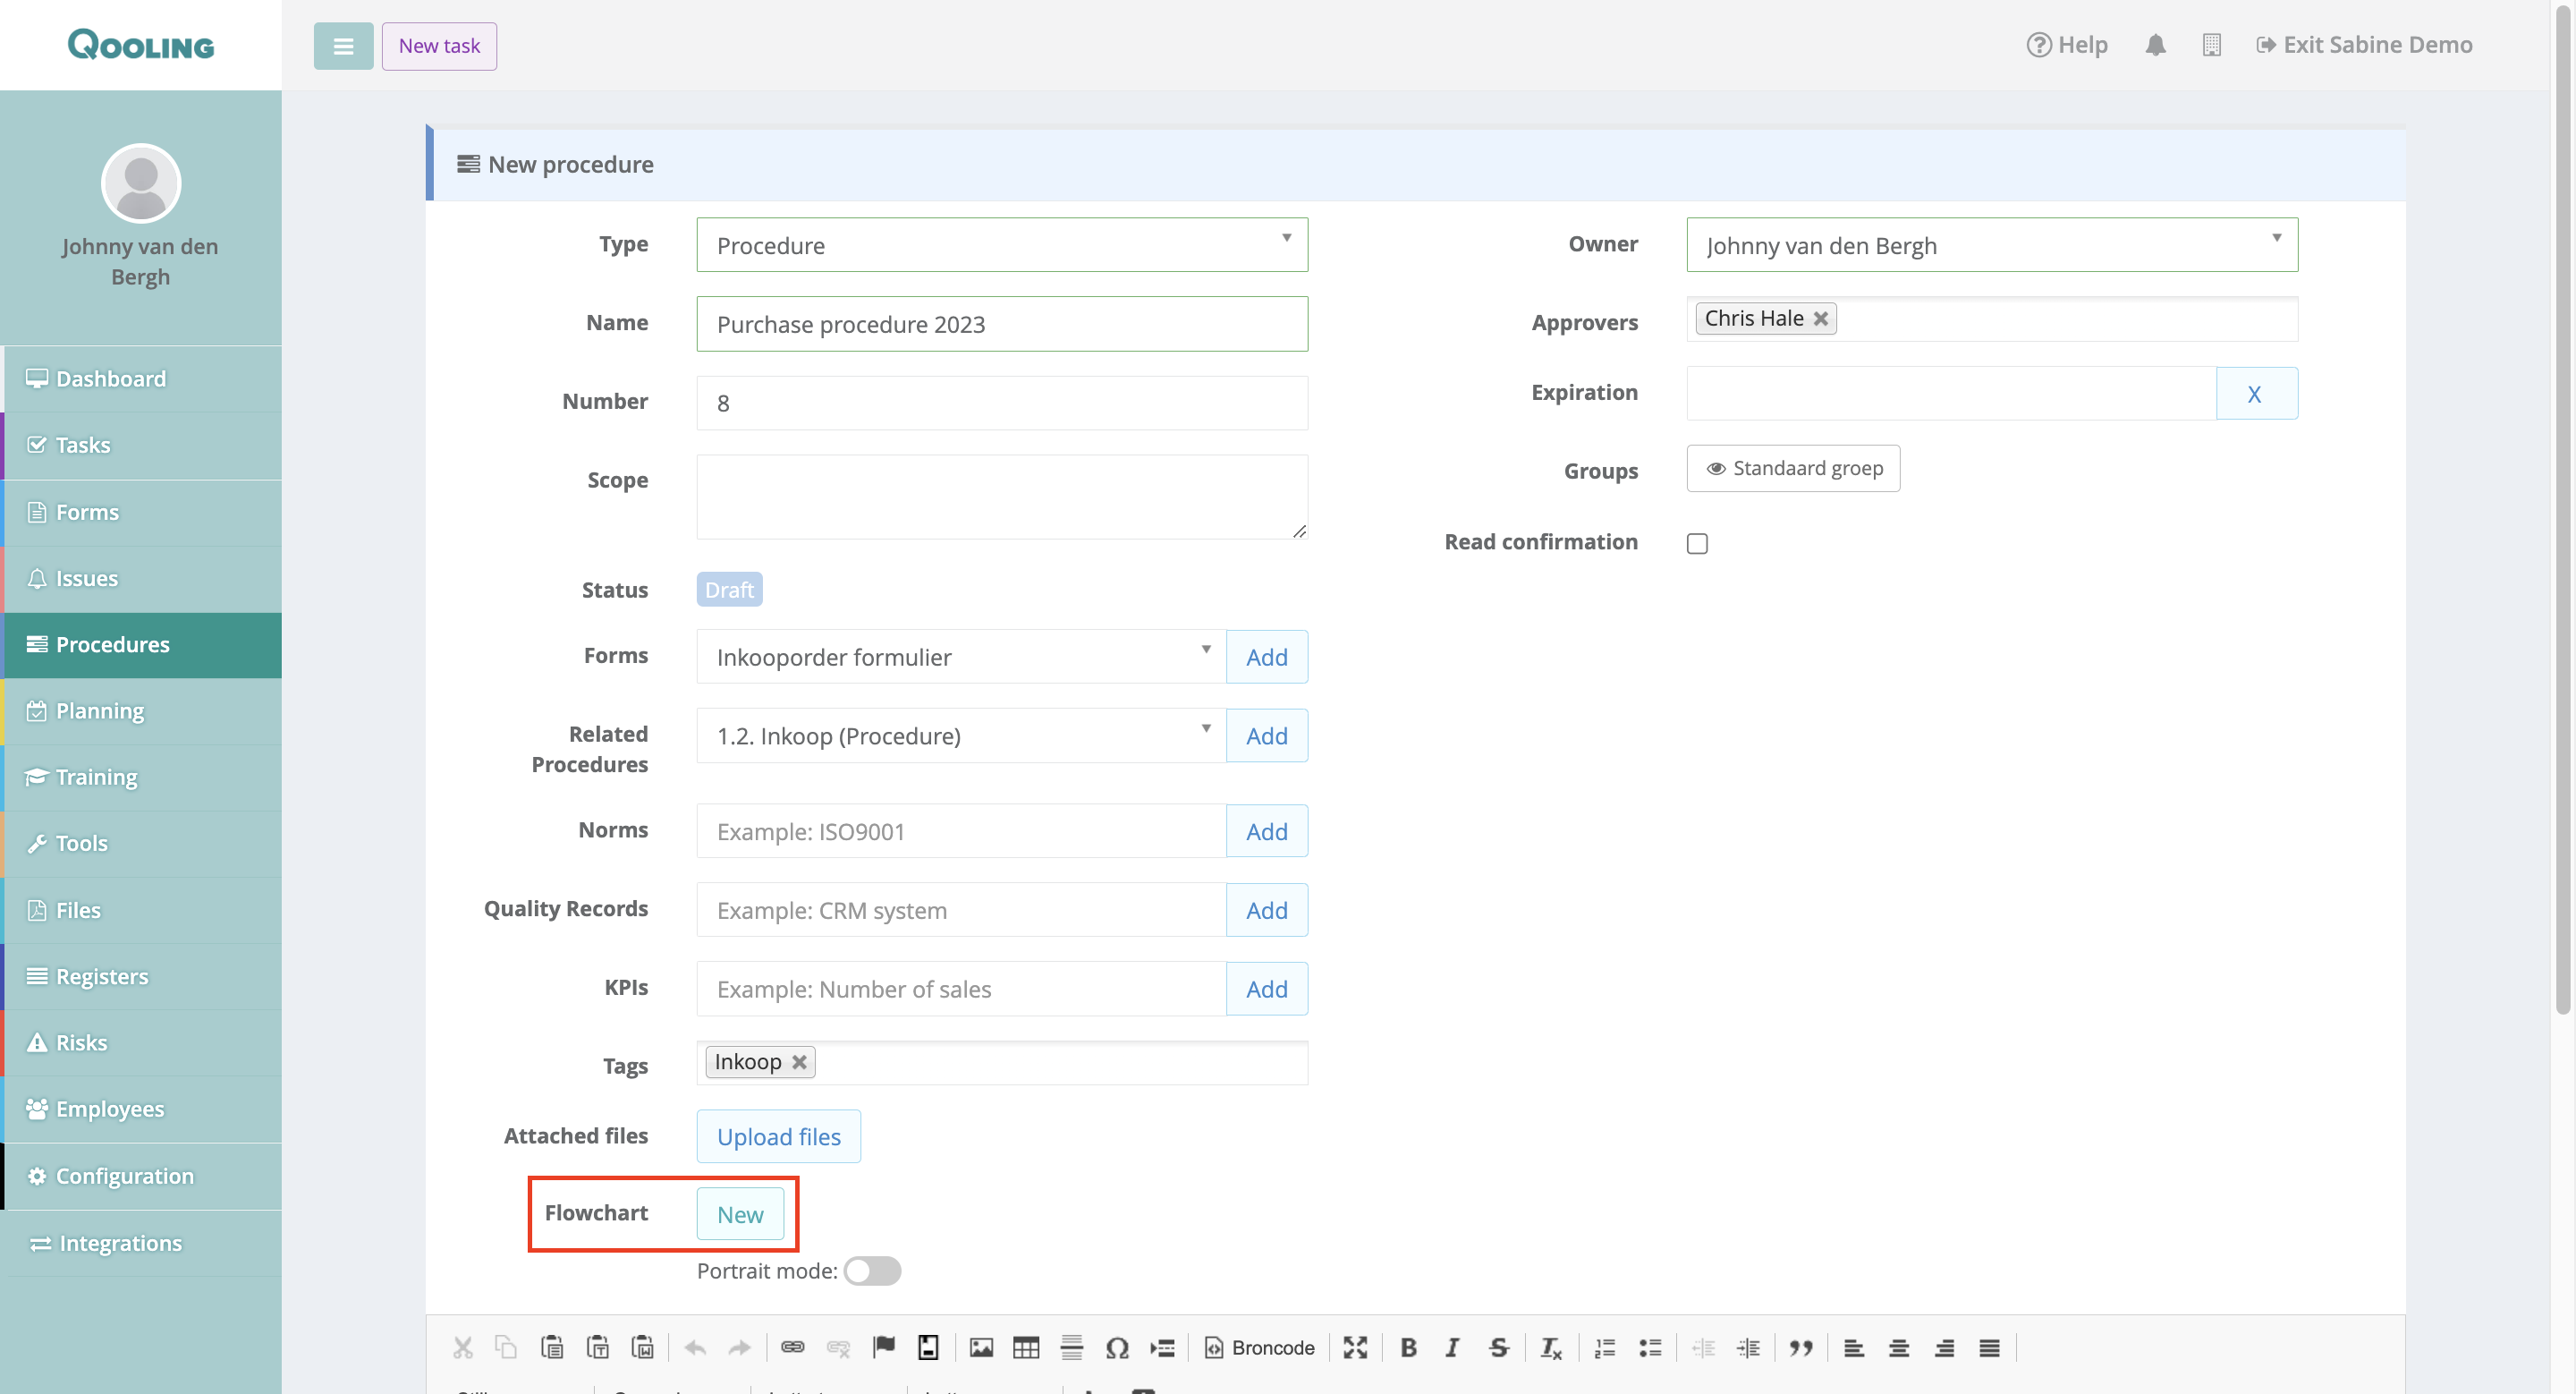Expand the Owner dropdown
This screenshot has height=1394, width=2576.
pos(1991,245)
